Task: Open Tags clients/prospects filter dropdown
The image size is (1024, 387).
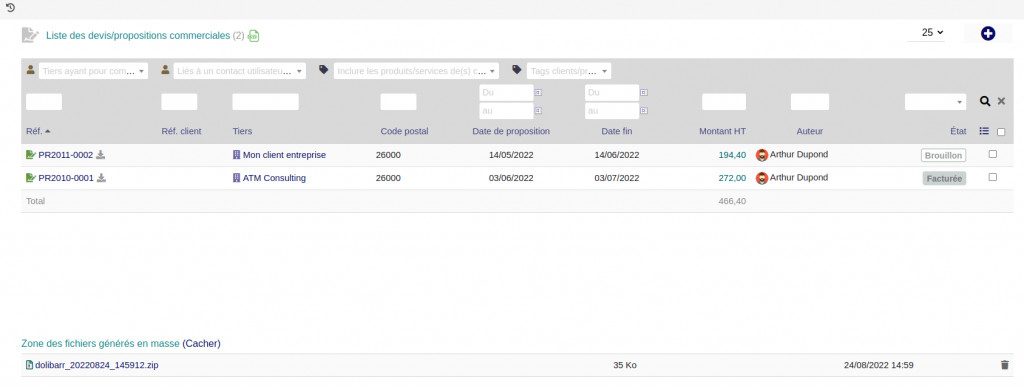Action: (x=569, y=70)
